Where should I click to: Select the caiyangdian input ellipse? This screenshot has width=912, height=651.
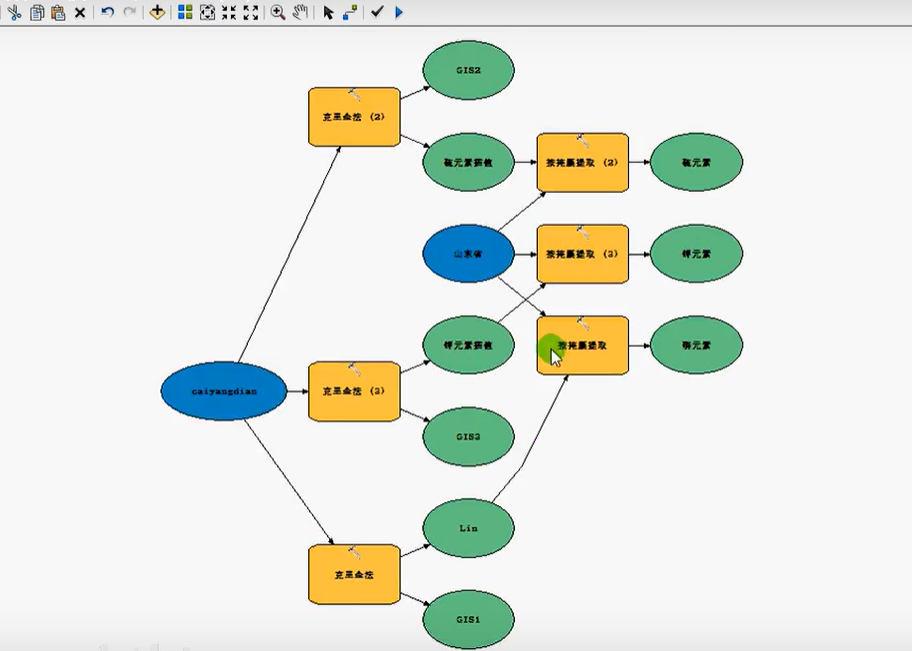(224, 391)
